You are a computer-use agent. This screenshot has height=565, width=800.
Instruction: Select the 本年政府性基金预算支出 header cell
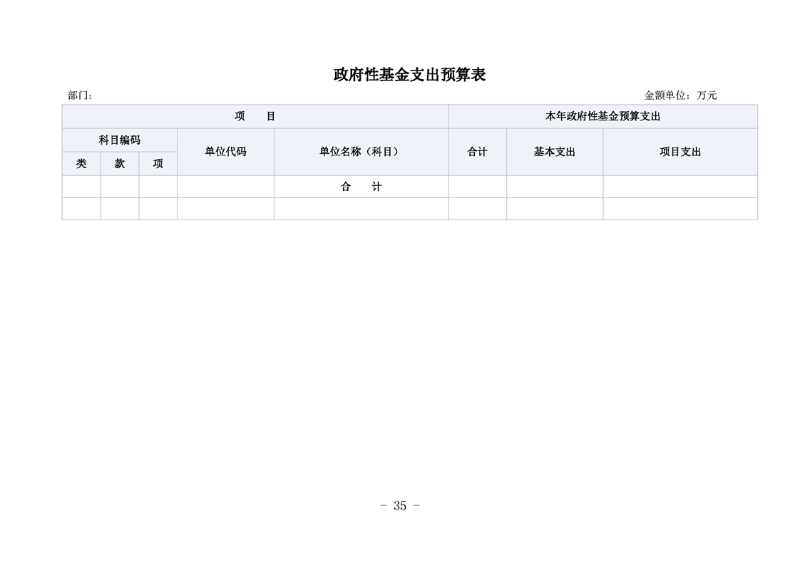602,117
